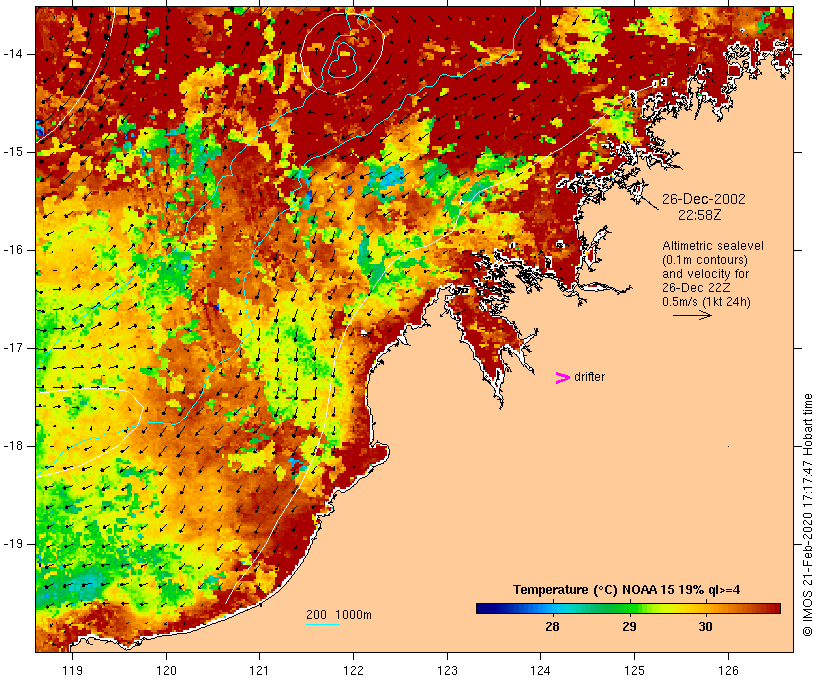
Task: Click the '0.5m/s (1kt 24h)' scale text
Action: tap(706, 302)
